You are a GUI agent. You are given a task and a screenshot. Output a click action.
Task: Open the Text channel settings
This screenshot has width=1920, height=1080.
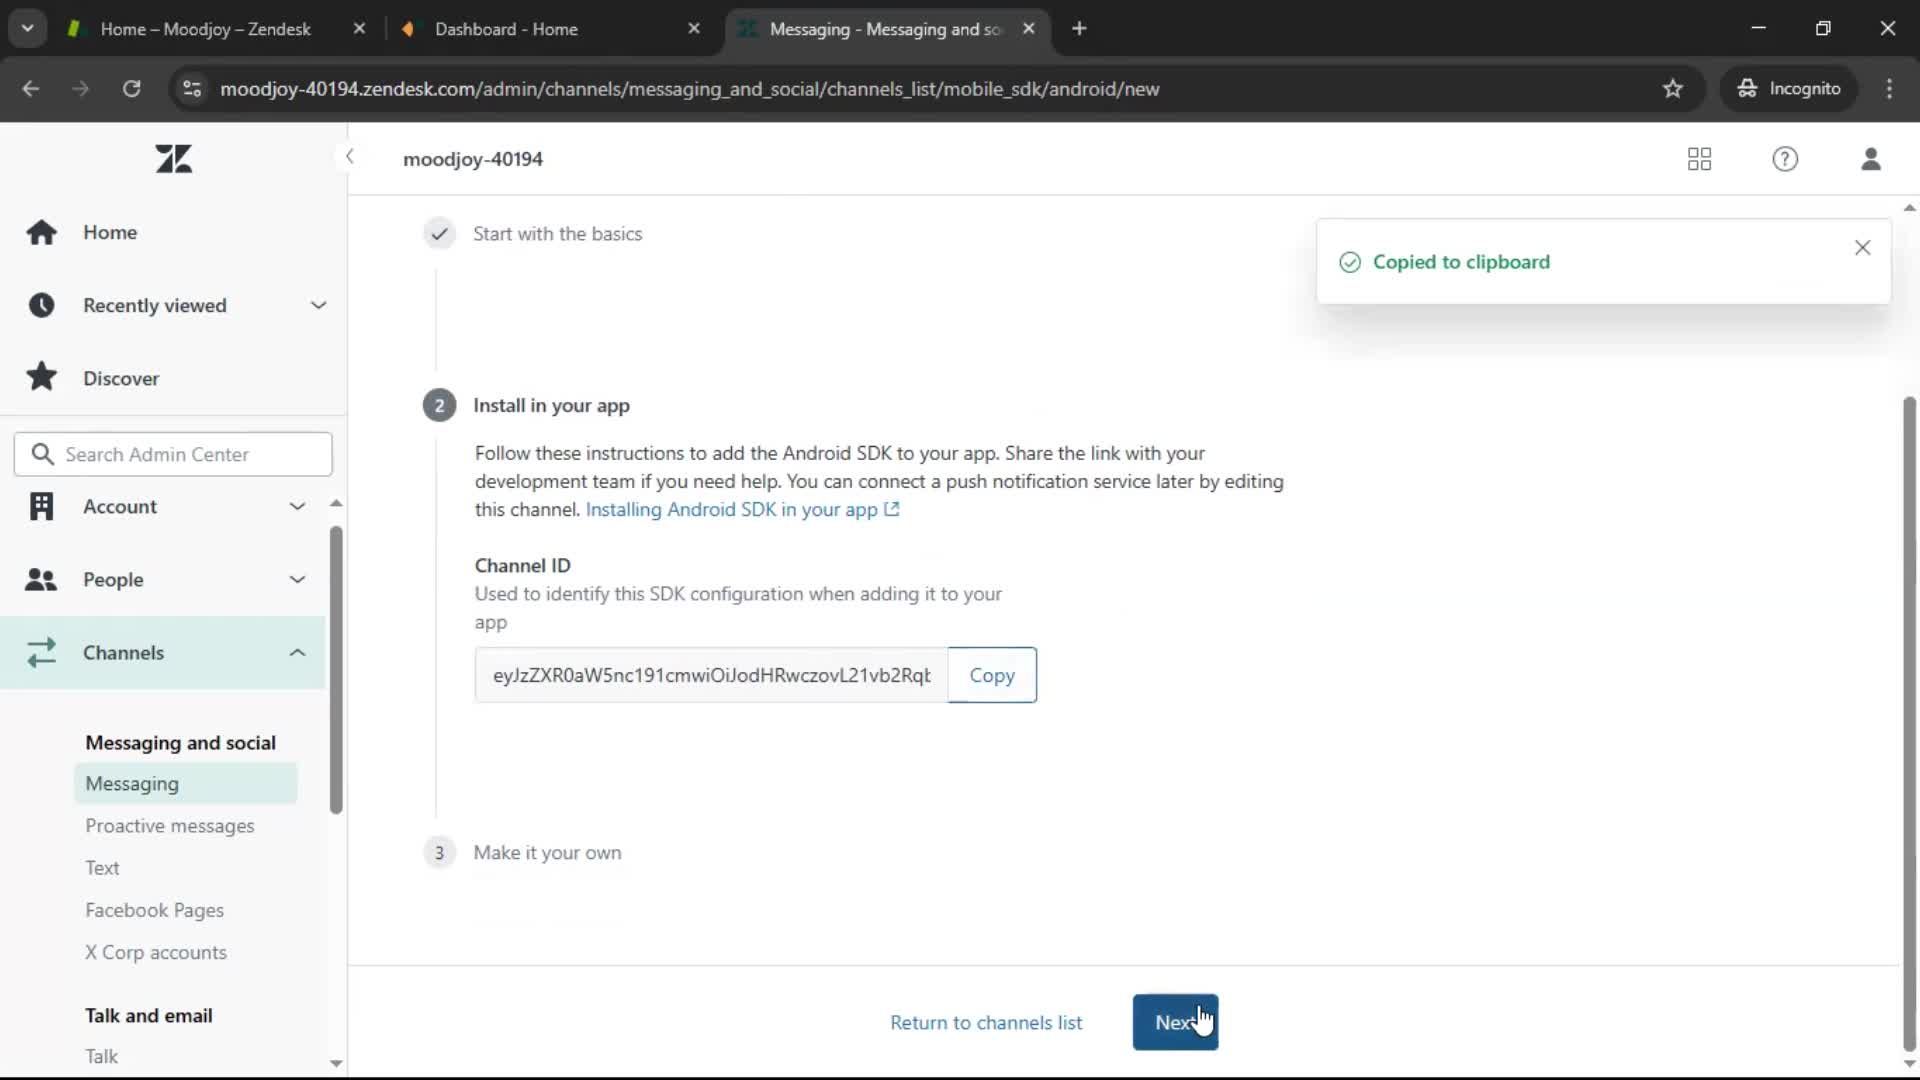pyautogui.click(x=102, y=868)
